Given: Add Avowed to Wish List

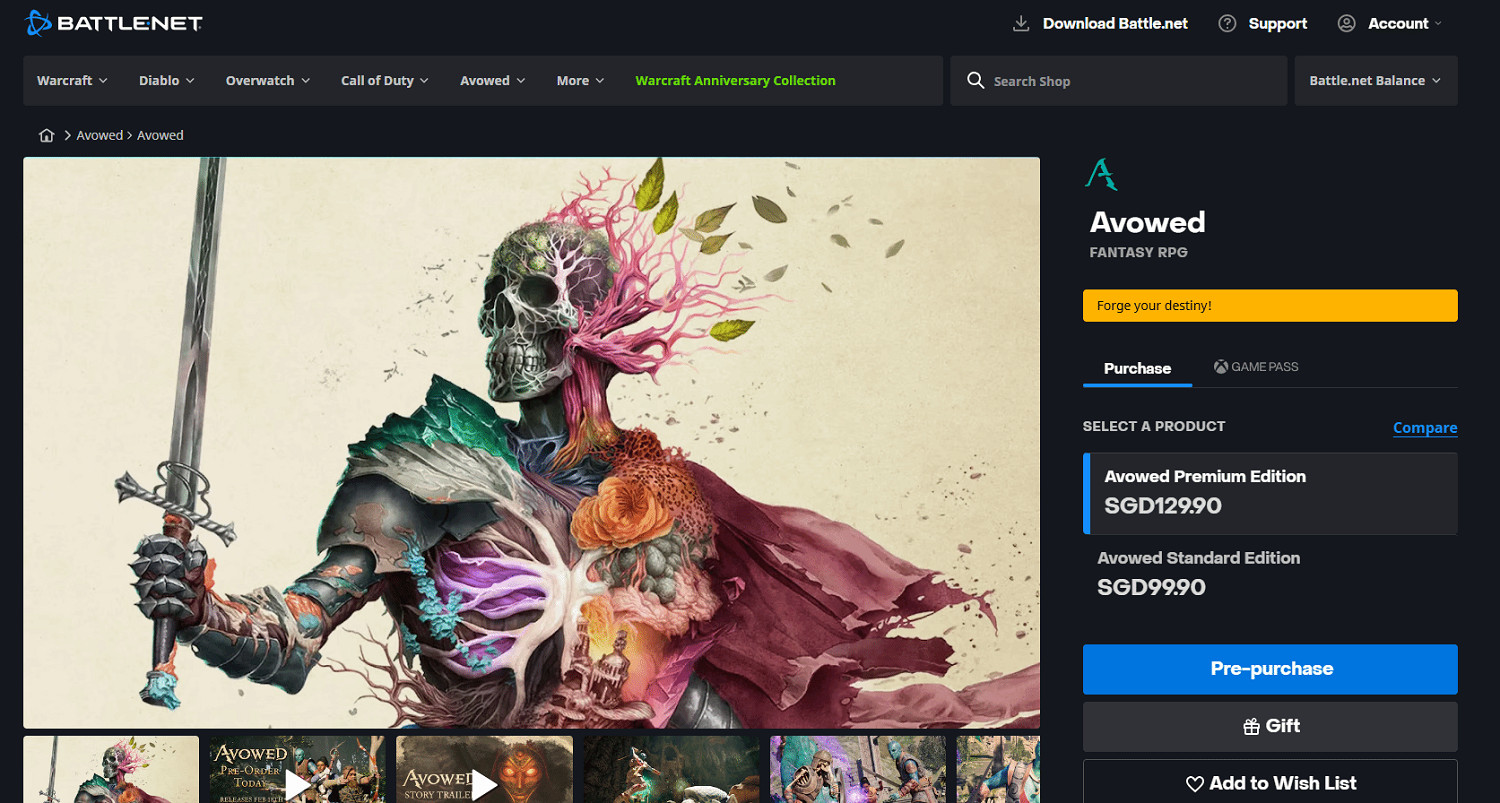Looking at the screenshot, I should point(1270,783).
